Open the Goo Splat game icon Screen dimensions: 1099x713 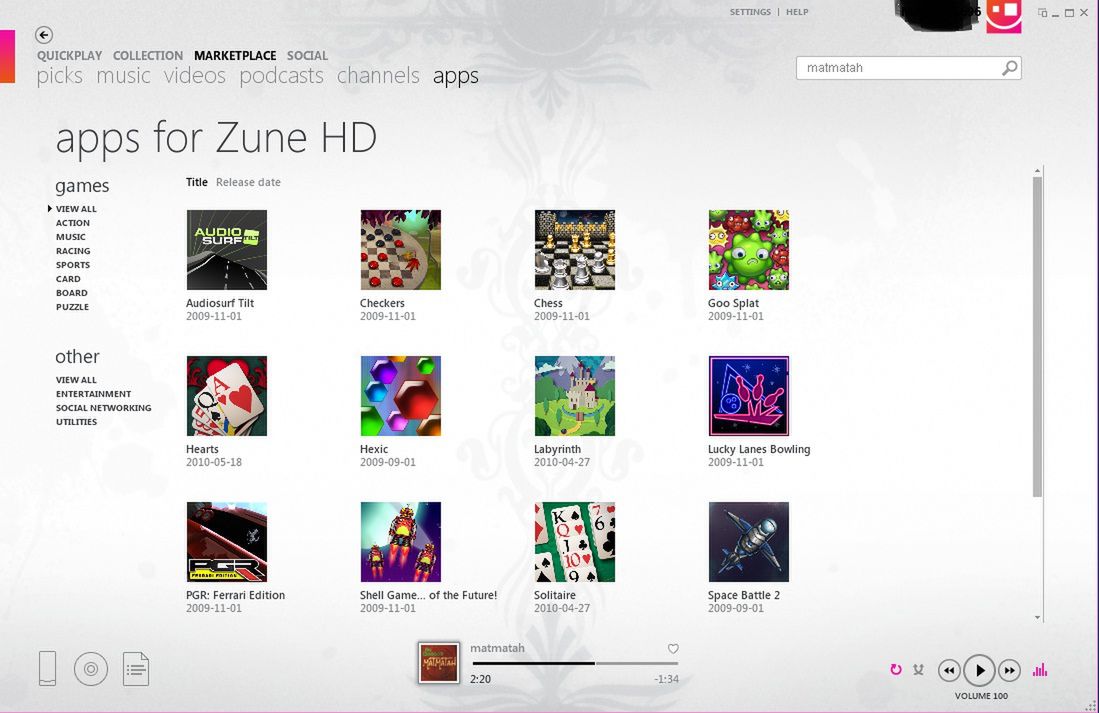749,250
